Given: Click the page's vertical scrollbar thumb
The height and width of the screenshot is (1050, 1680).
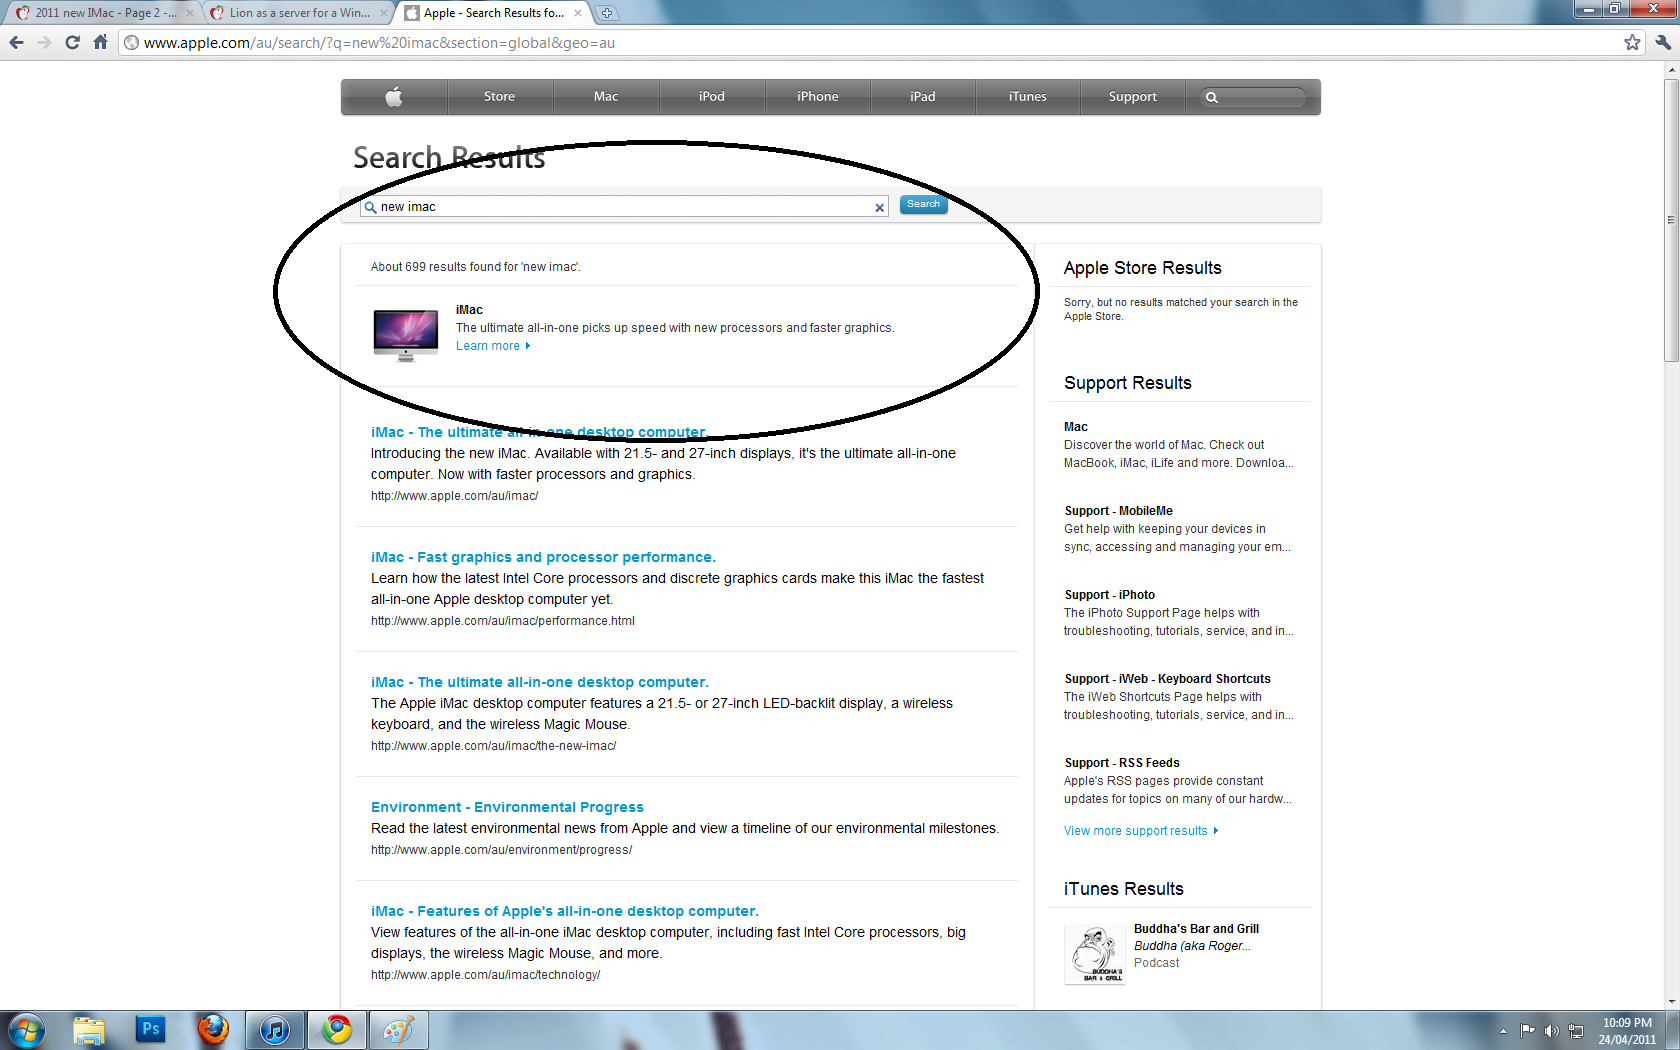Looking at the screenshot, I should pyautogui.click(x=1671, y=220).
